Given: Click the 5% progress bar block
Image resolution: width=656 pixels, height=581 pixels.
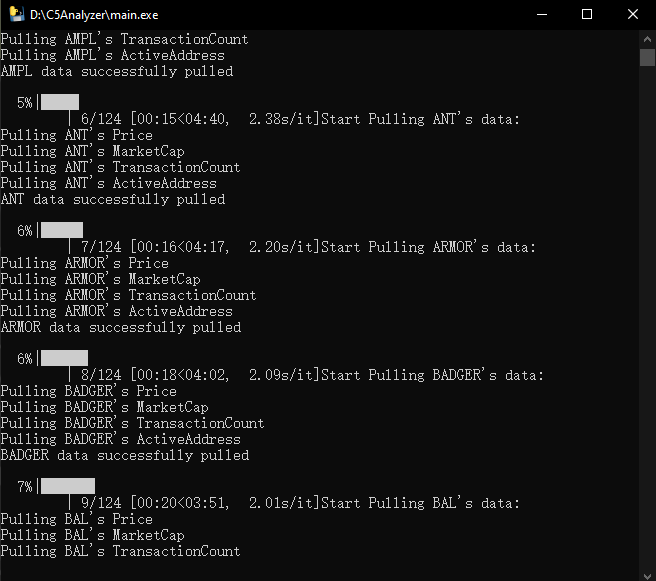Looking at the screenshot, I should pos(60,102).
